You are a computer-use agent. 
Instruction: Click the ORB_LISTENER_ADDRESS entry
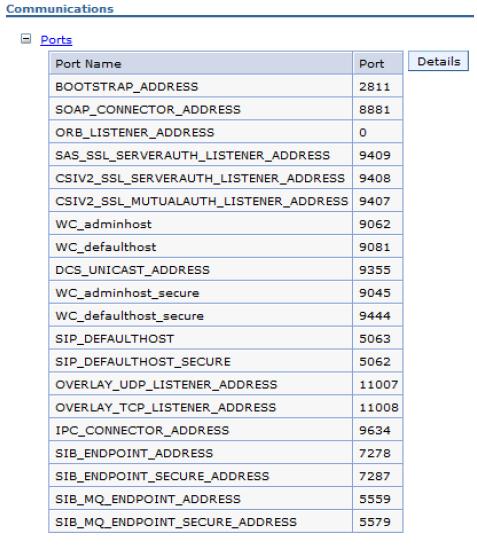[135, 132]
